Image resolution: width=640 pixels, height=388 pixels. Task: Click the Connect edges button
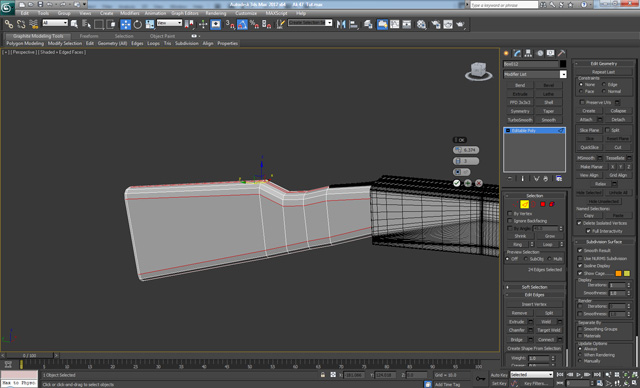[546, 339]
